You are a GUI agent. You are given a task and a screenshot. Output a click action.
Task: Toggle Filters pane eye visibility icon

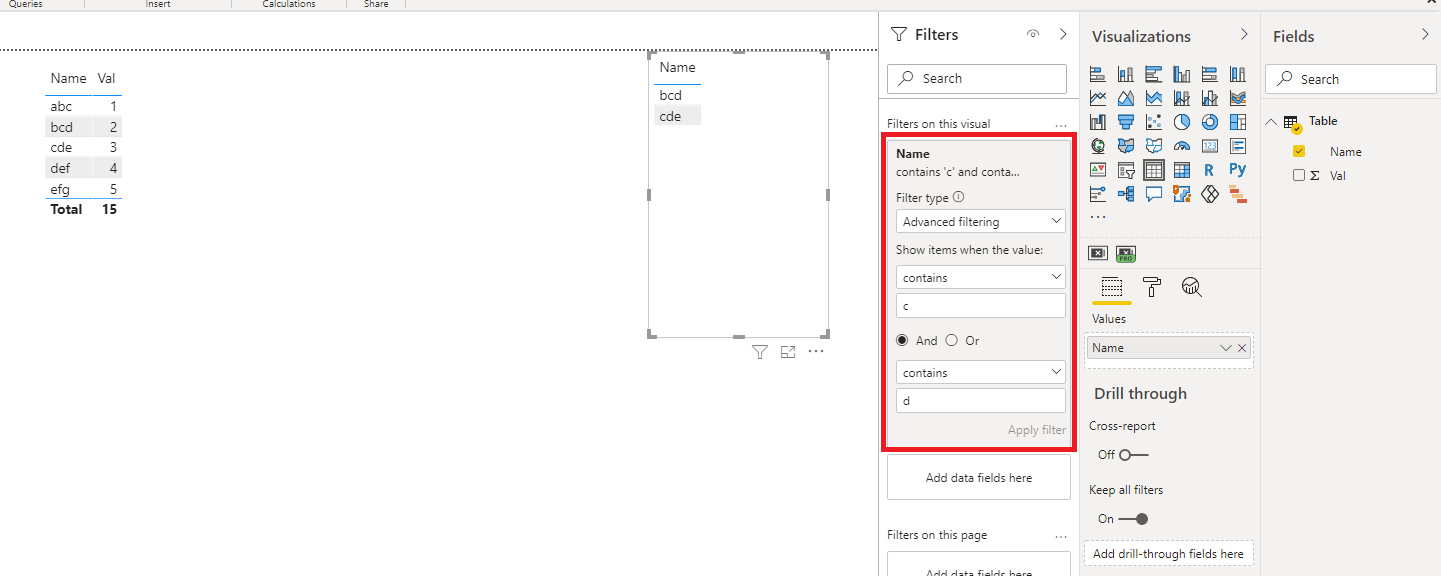click(x=1033, y=34)
